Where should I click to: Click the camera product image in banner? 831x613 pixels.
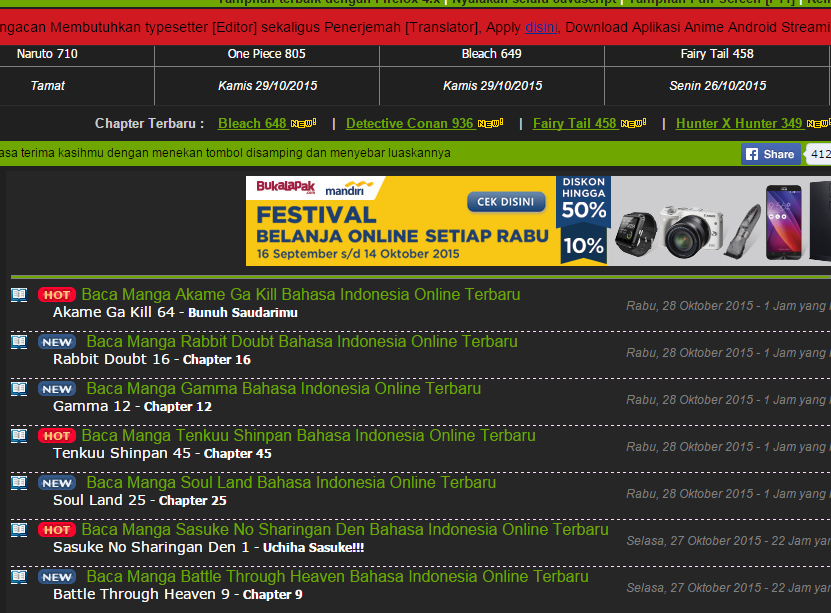692,231
